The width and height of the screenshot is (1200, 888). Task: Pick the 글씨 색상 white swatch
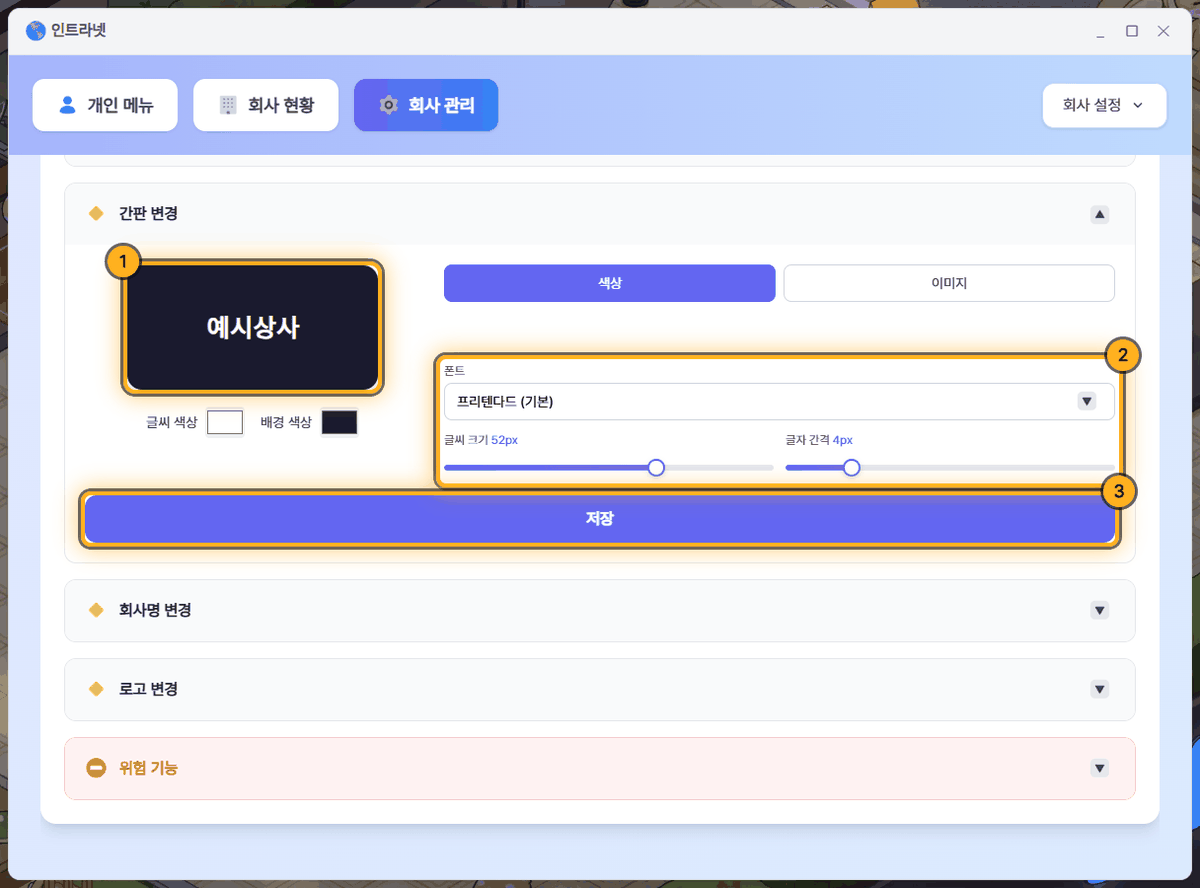(x=225, y=422)
